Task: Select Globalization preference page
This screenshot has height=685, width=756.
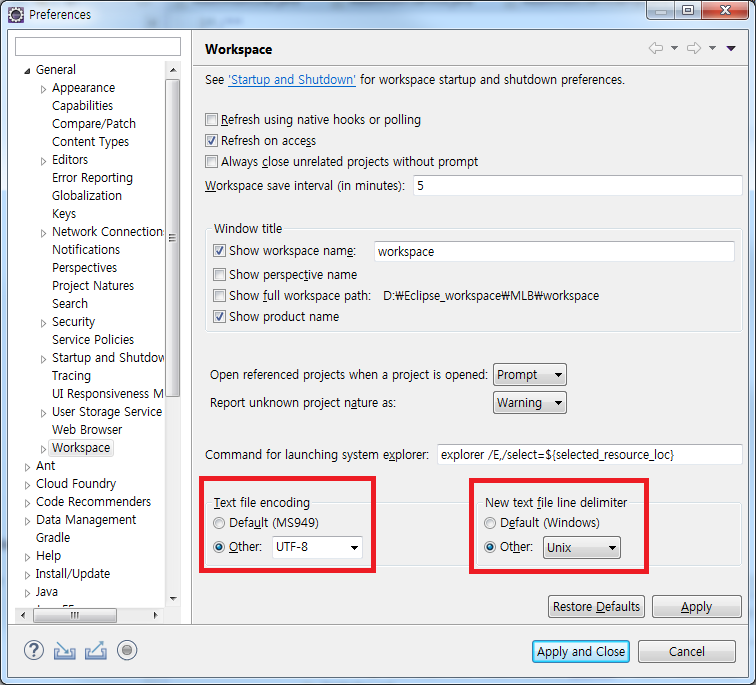Action: click(x=87, y=196)
